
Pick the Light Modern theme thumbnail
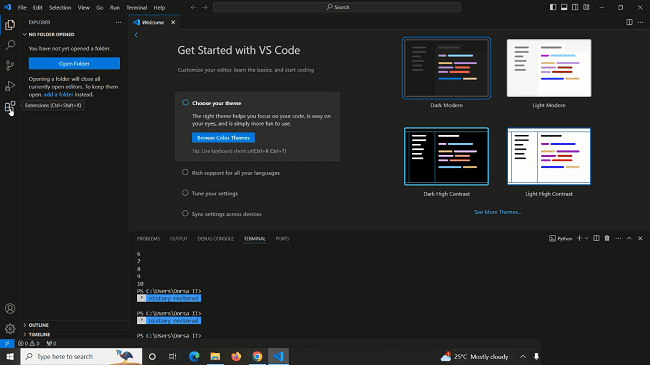tap(549, 68)
